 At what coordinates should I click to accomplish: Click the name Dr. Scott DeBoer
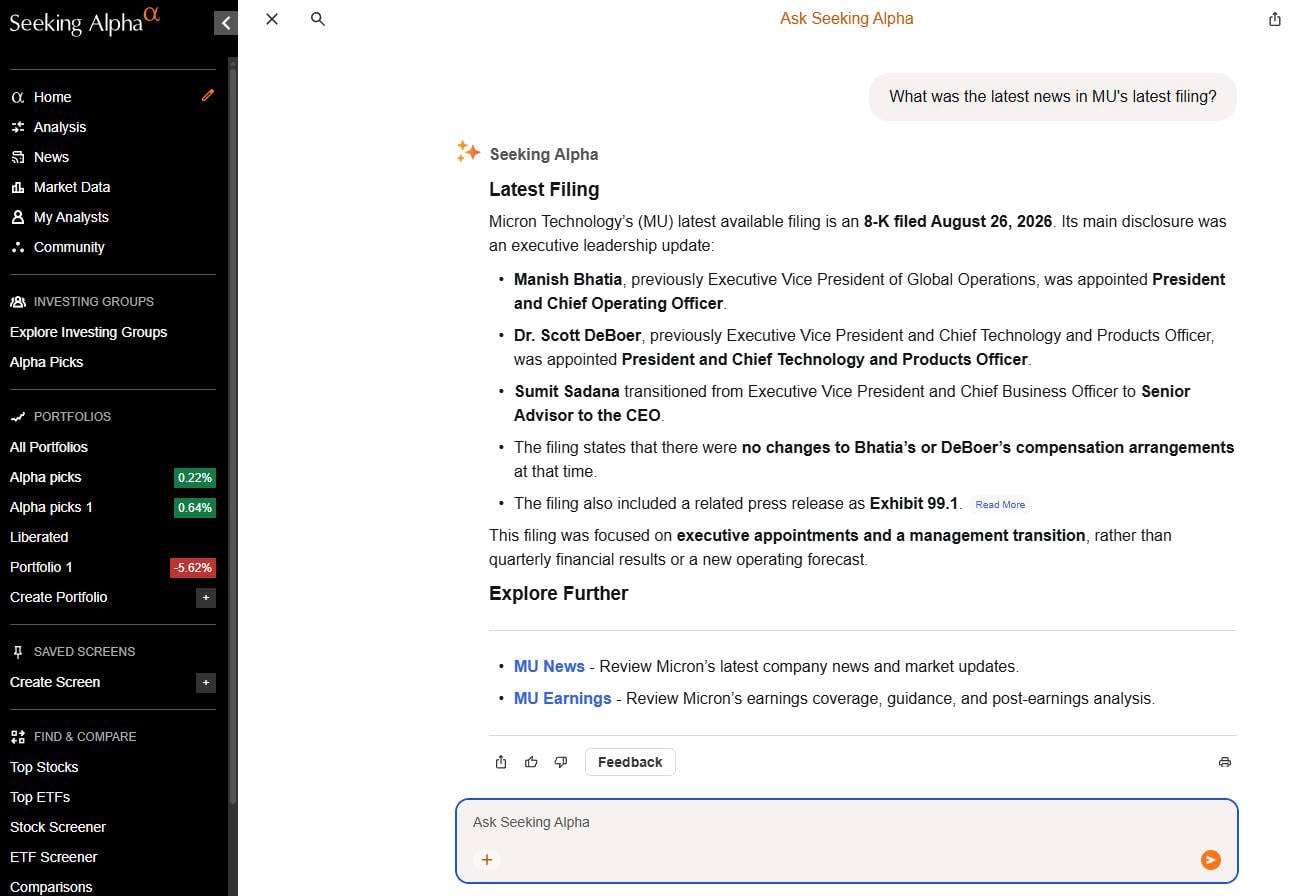pos(577,335)
